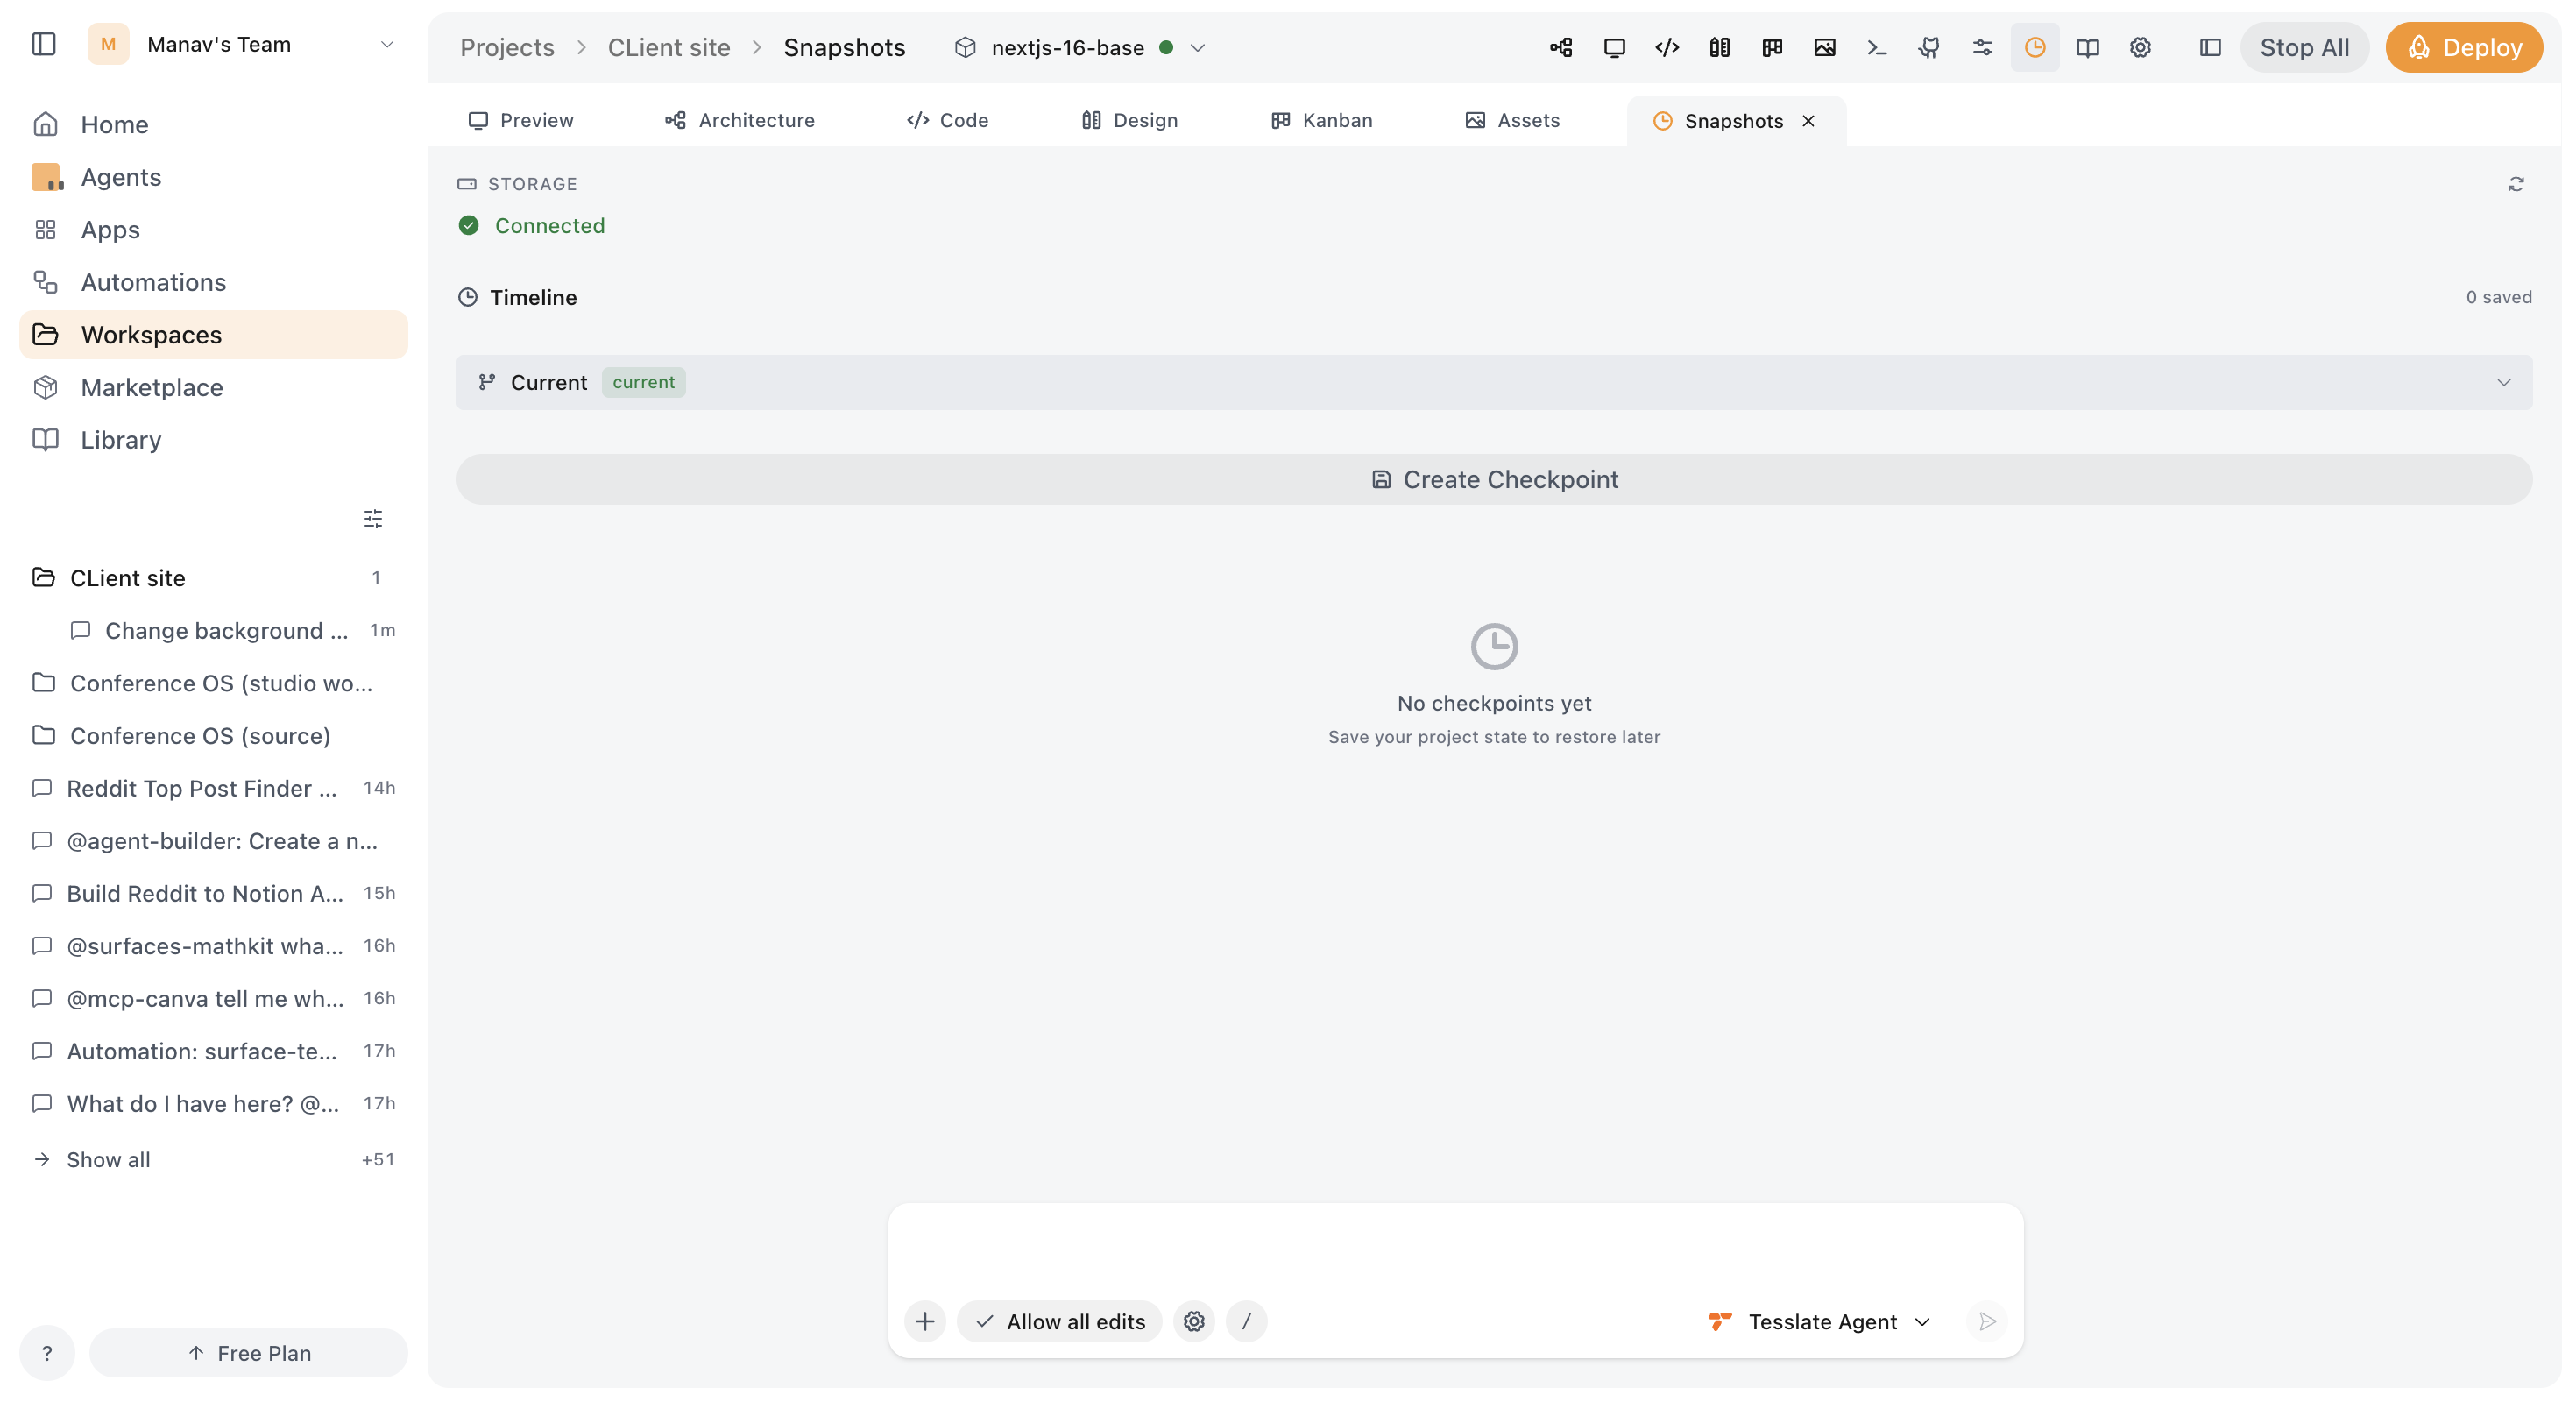Viewport: 2576px width, 1402px height.
Task: Switch to the Architecture tab
Action: pyautogui.click(x=740, y=120)
